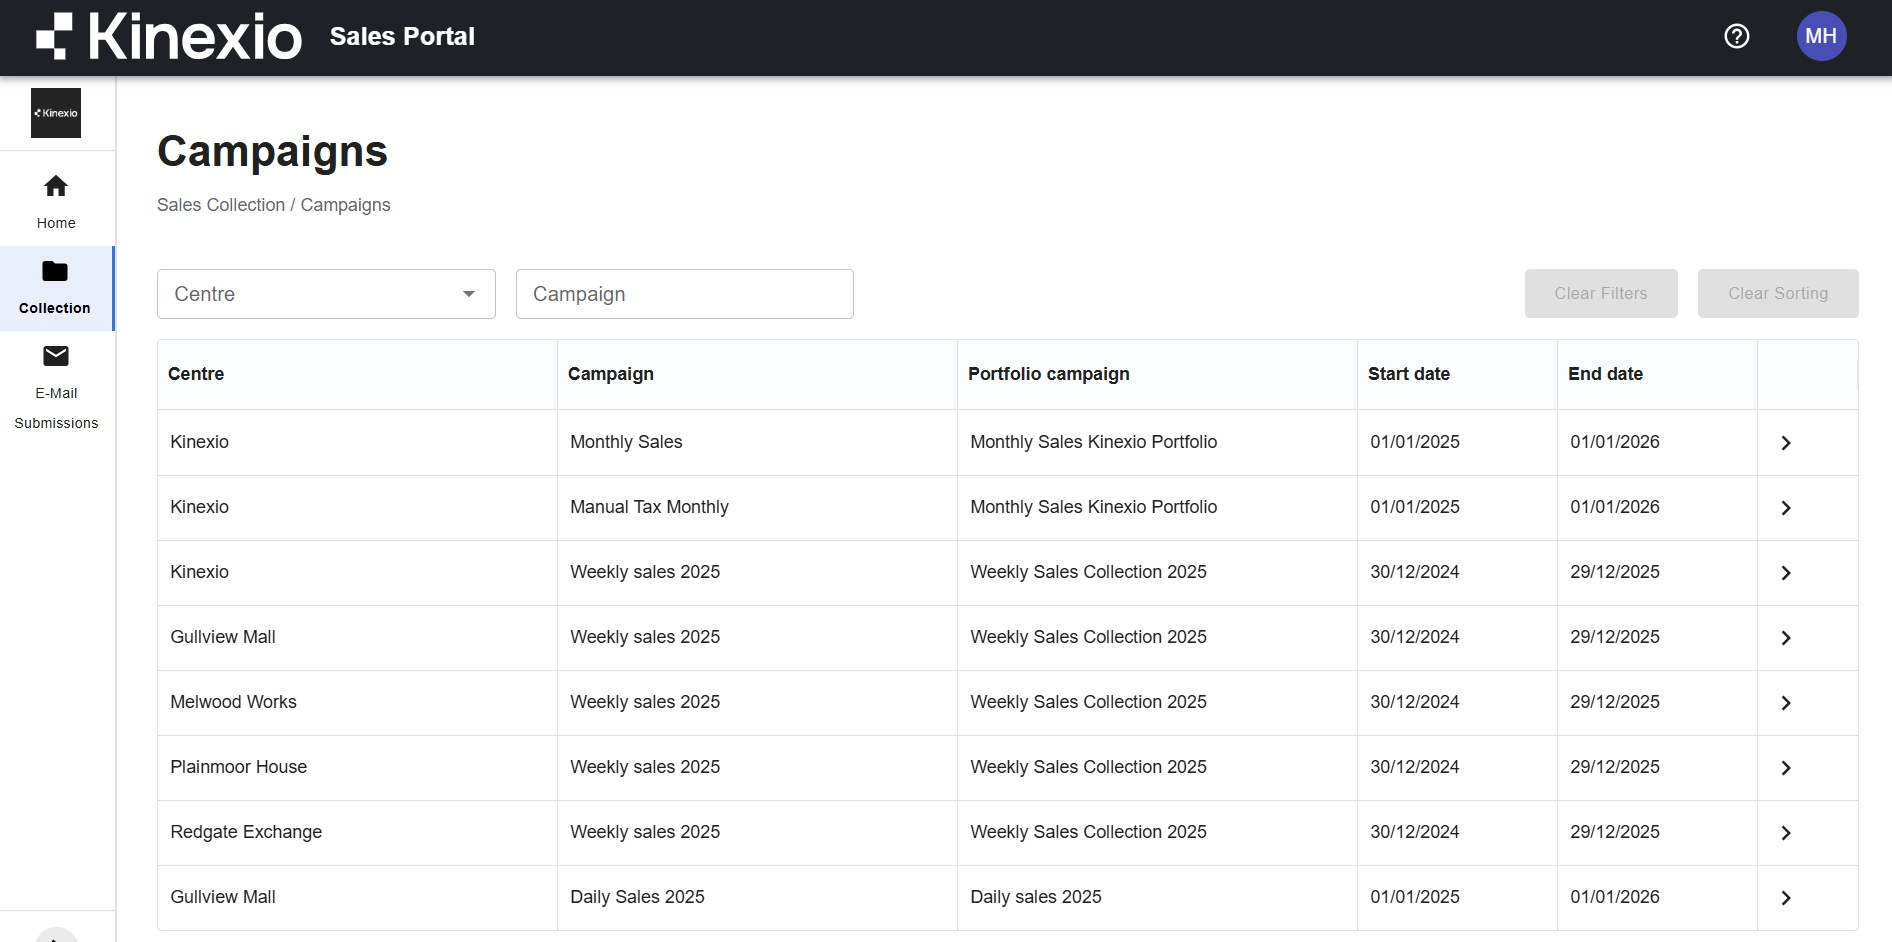Click the Campaign search field
This screenshot has height=942, width=1892.
coord(684,294)
